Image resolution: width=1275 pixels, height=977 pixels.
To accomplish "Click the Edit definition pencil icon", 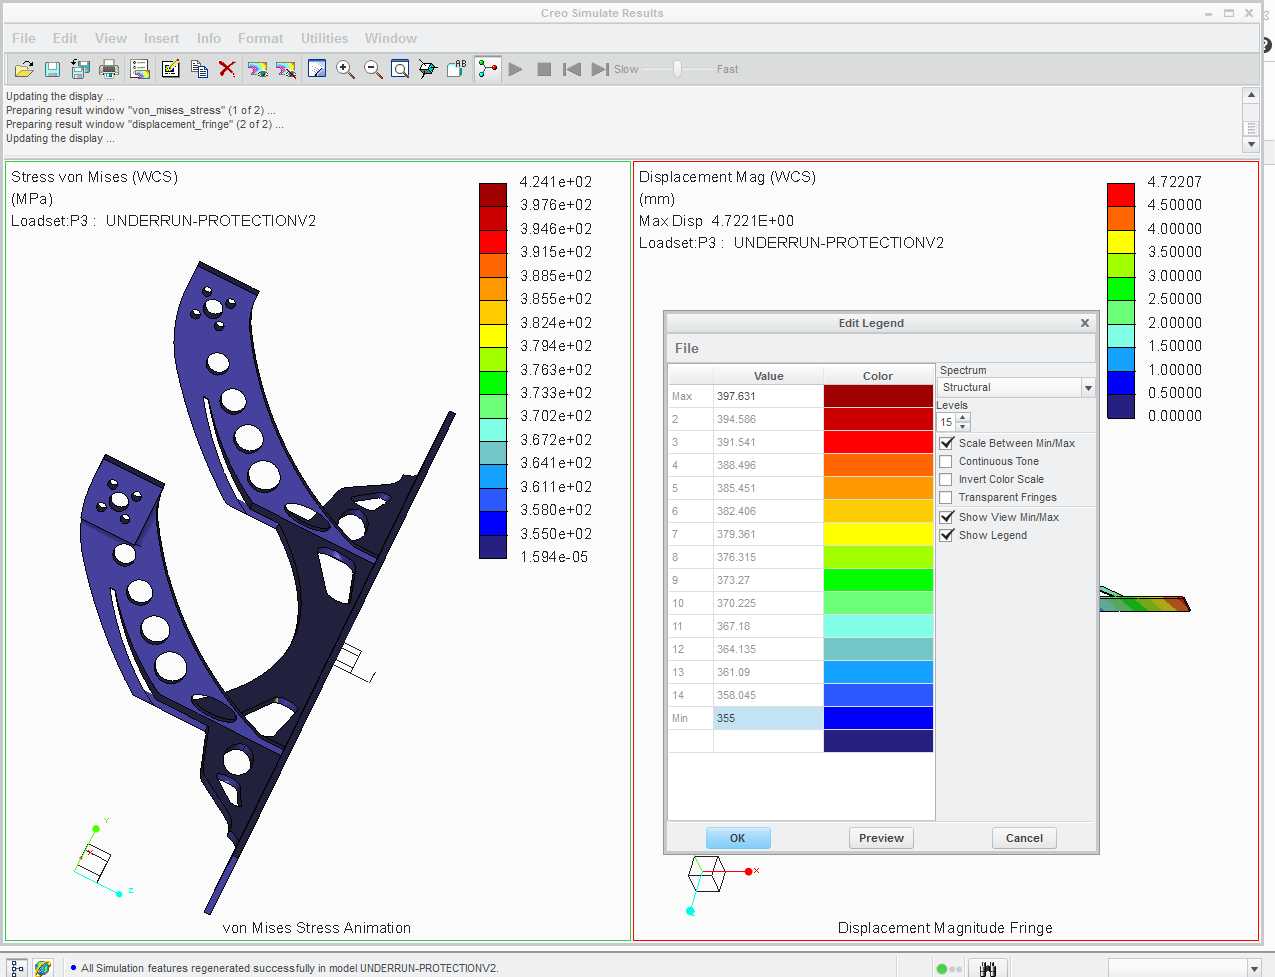I will coord(170,69).
